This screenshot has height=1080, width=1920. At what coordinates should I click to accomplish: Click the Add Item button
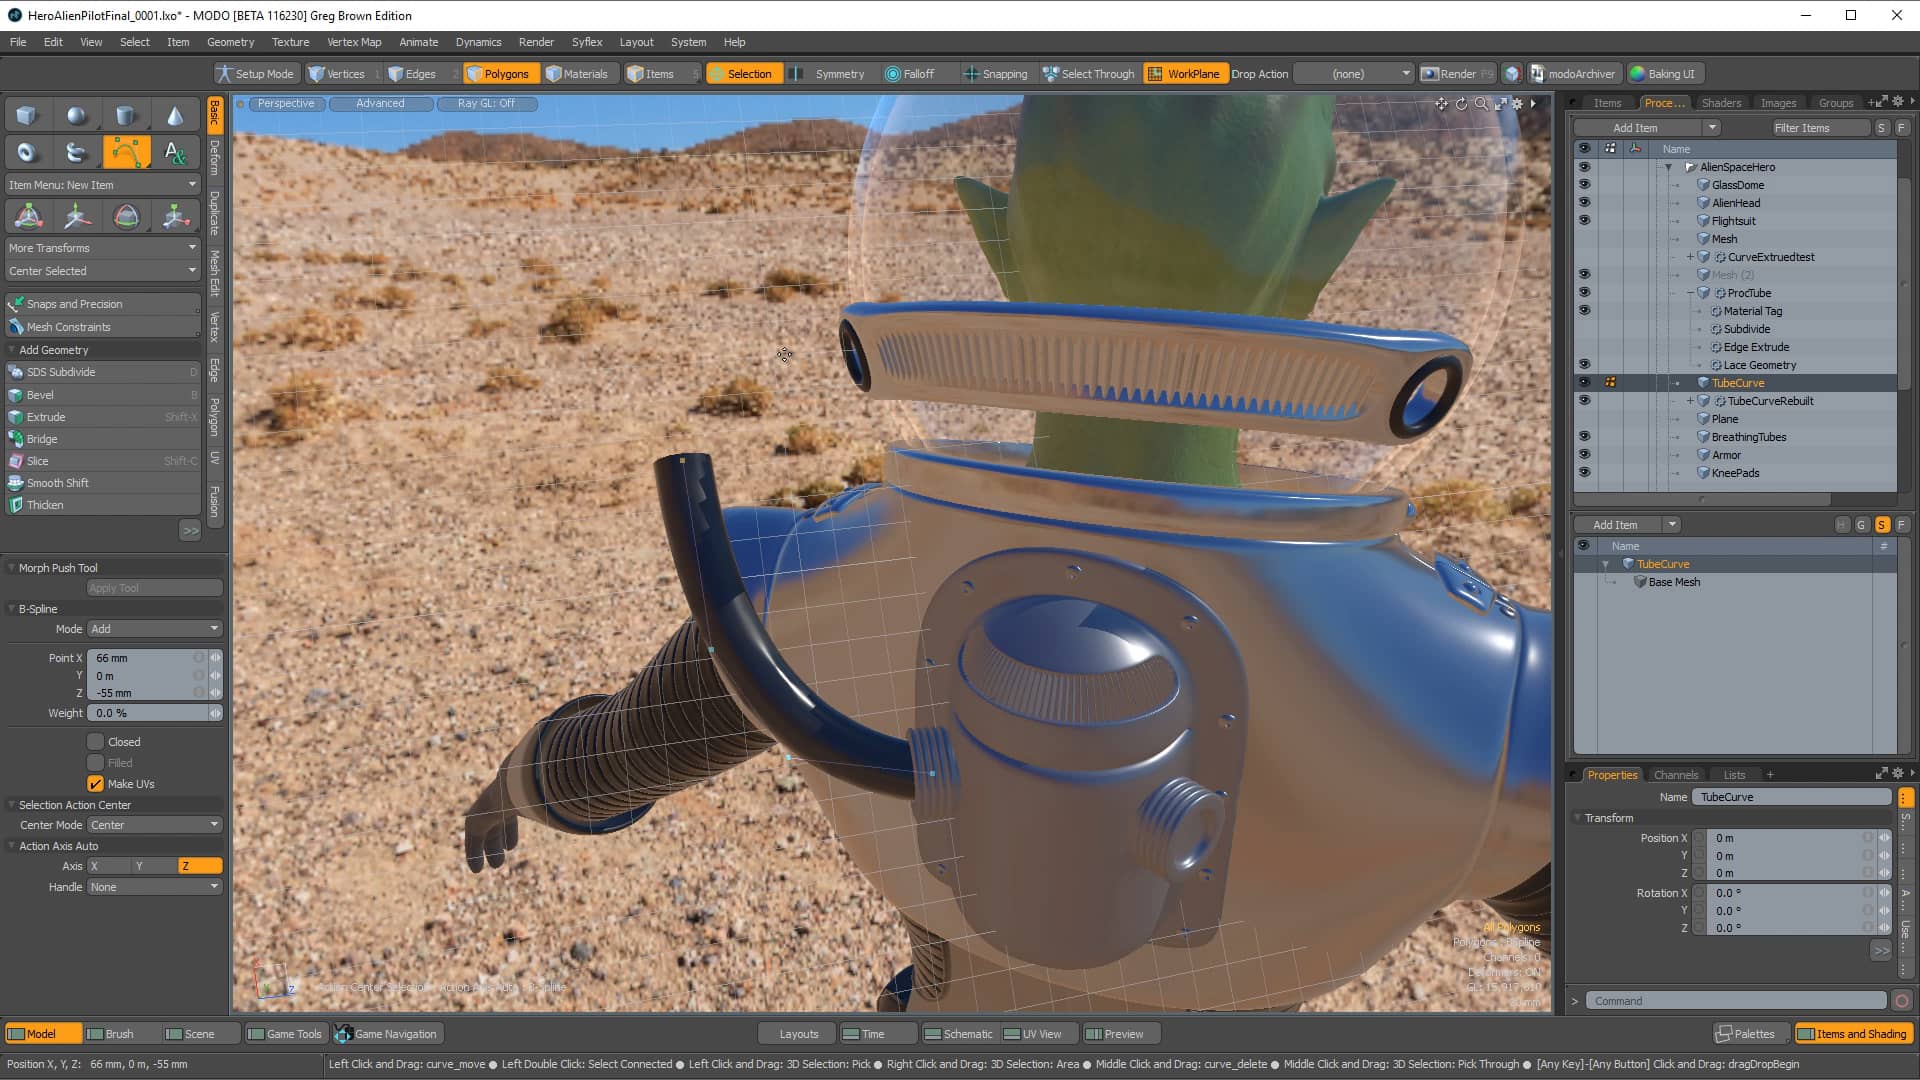coord(1634,127)
